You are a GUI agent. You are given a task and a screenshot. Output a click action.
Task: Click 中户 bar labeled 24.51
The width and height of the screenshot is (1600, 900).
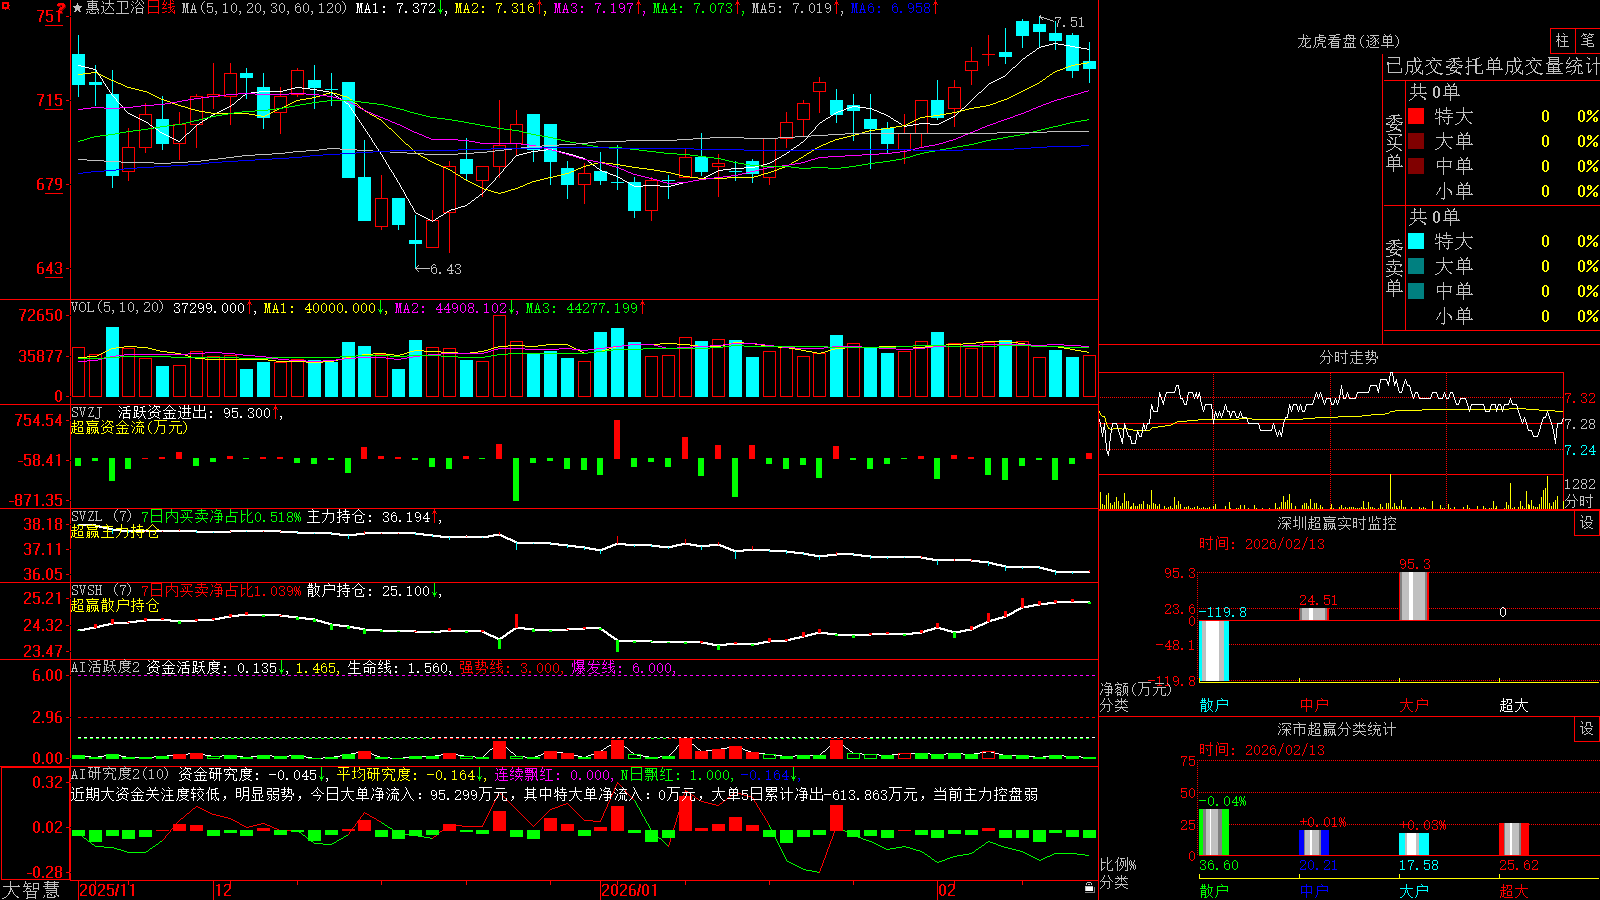click(x=1313, y=614)
